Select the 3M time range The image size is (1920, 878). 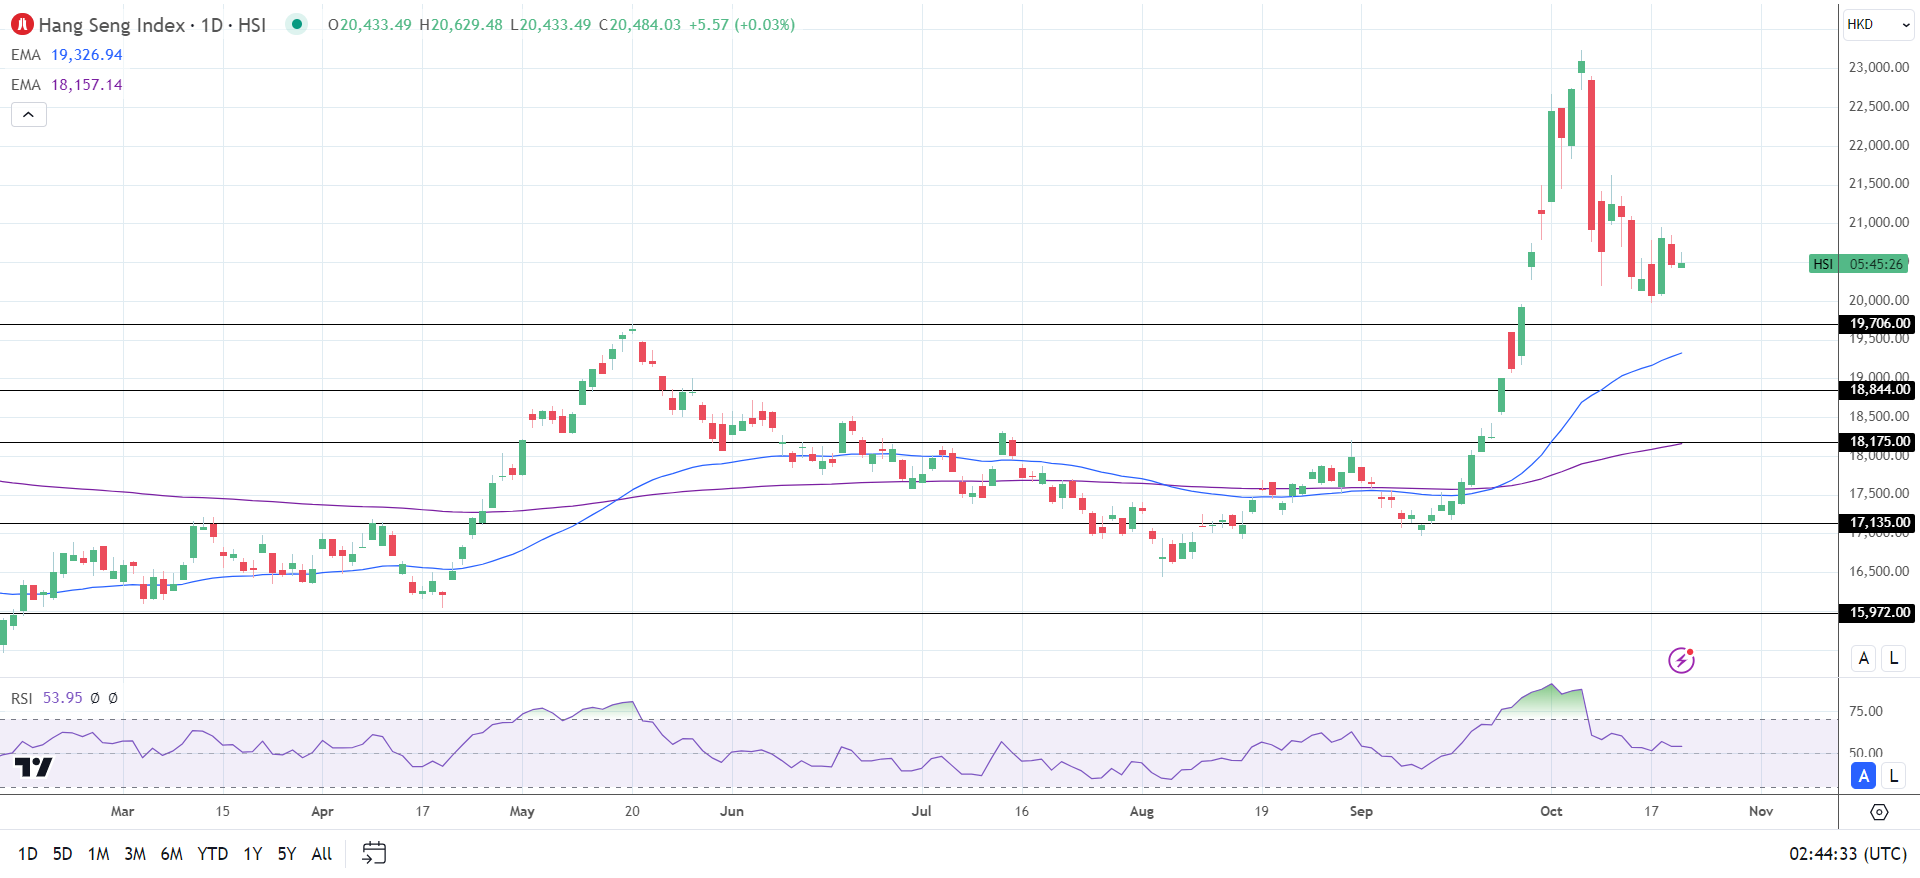point(135,854)
